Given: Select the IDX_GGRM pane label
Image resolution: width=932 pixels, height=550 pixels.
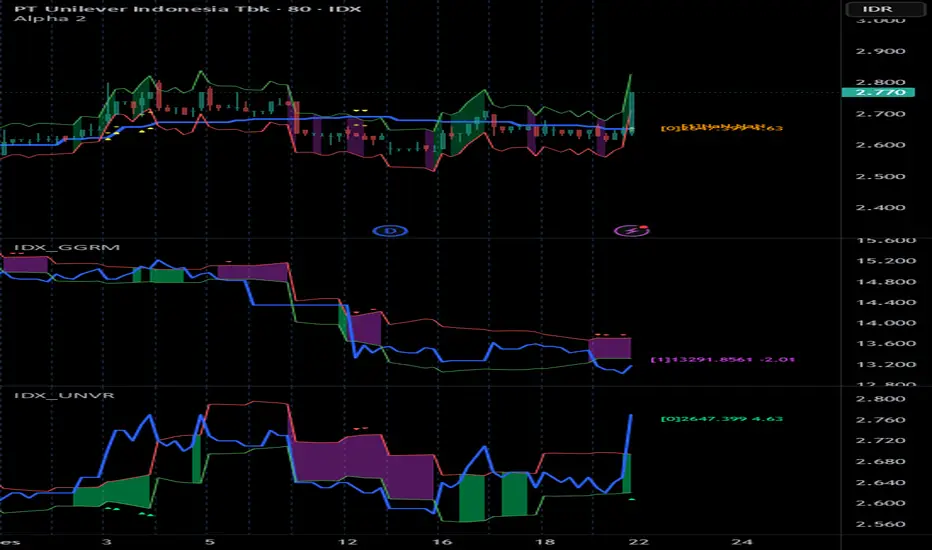Looking at the screenshot, I should click(67, 247).
